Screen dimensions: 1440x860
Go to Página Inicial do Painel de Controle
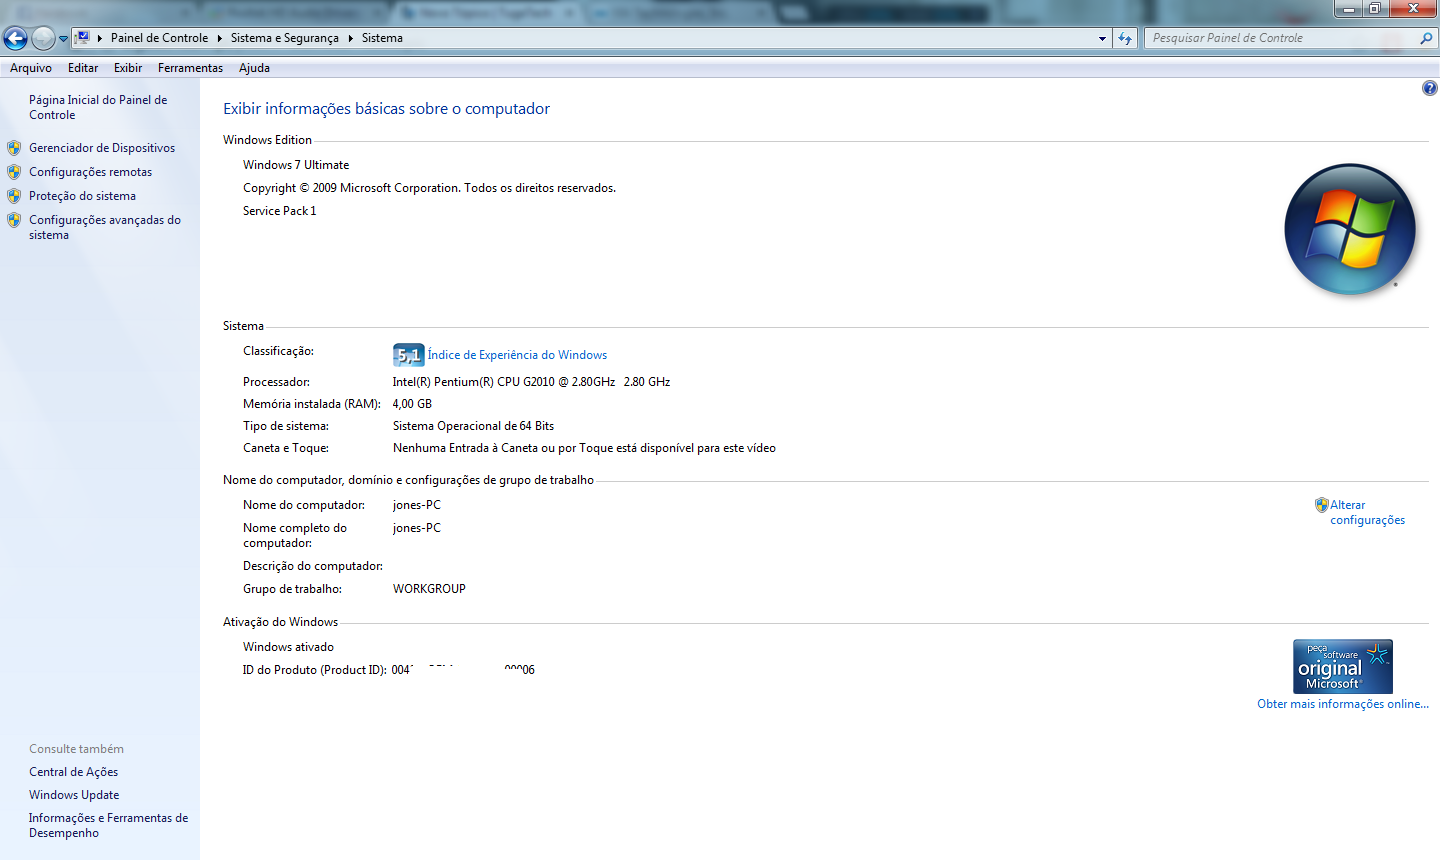[98, 107]
